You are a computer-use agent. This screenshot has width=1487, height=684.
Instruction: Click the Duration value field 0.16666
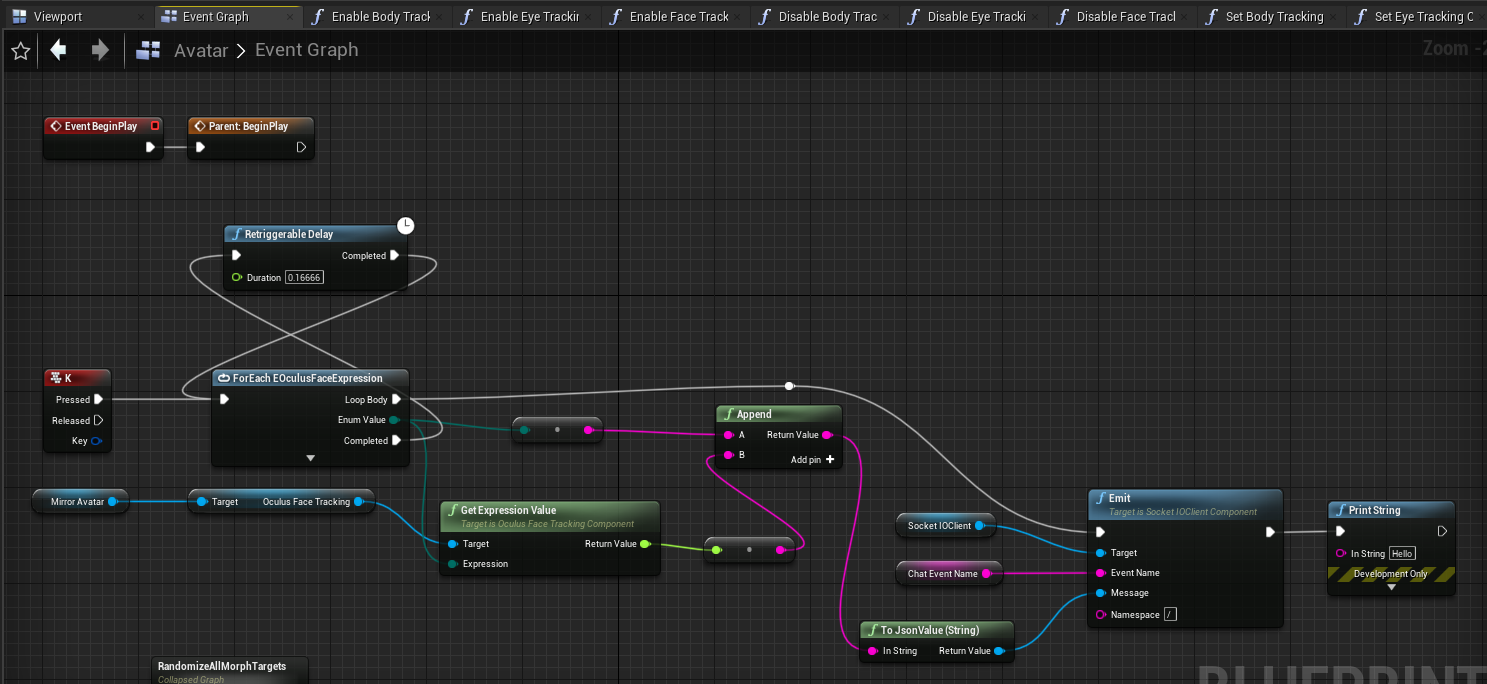(x=304, y=277)
